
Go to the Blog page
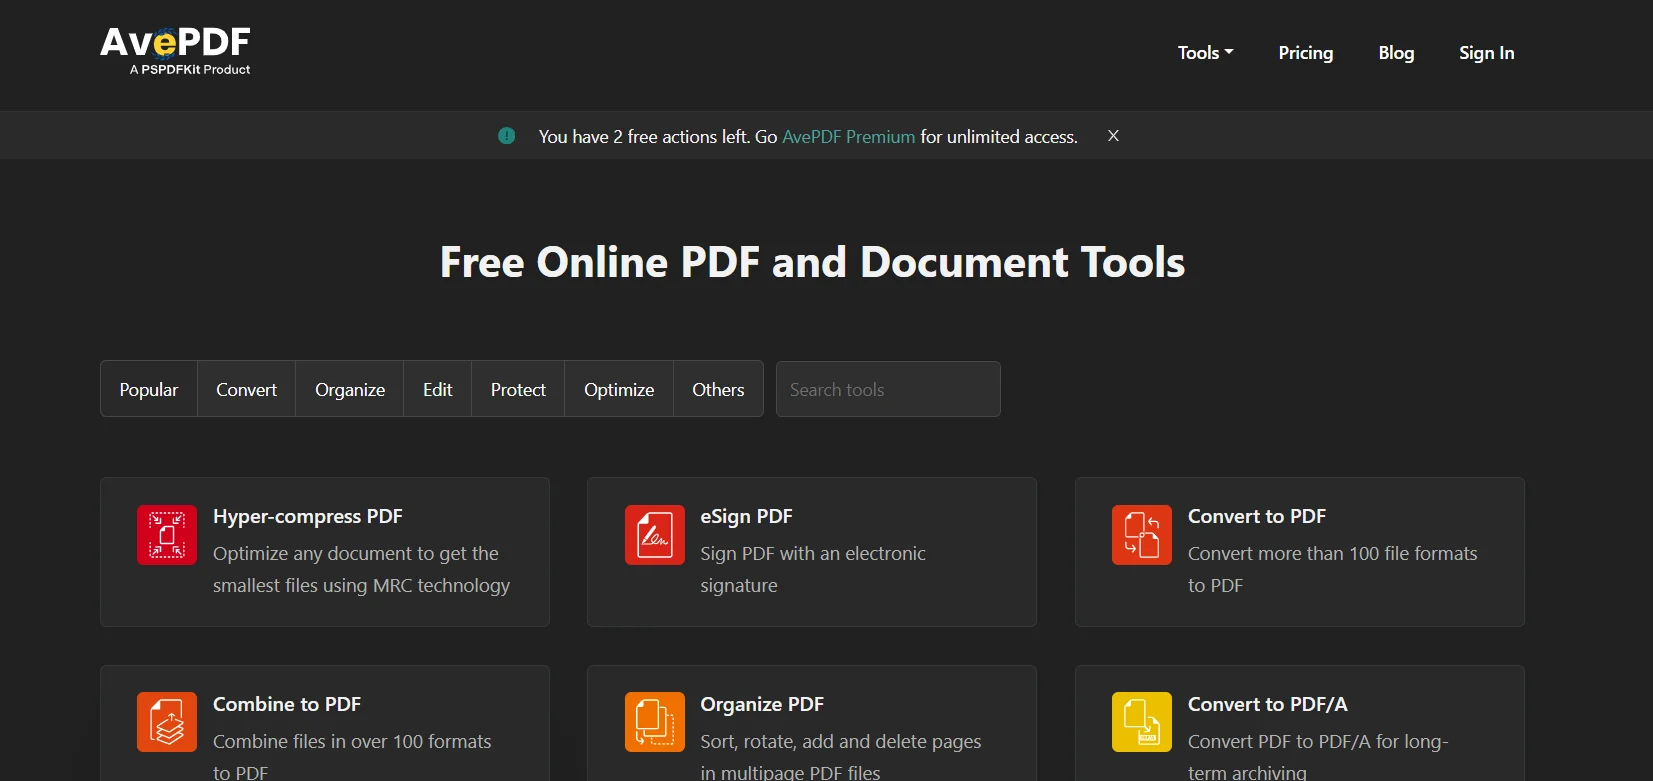pyautogui.click(x=1396, y=53)
